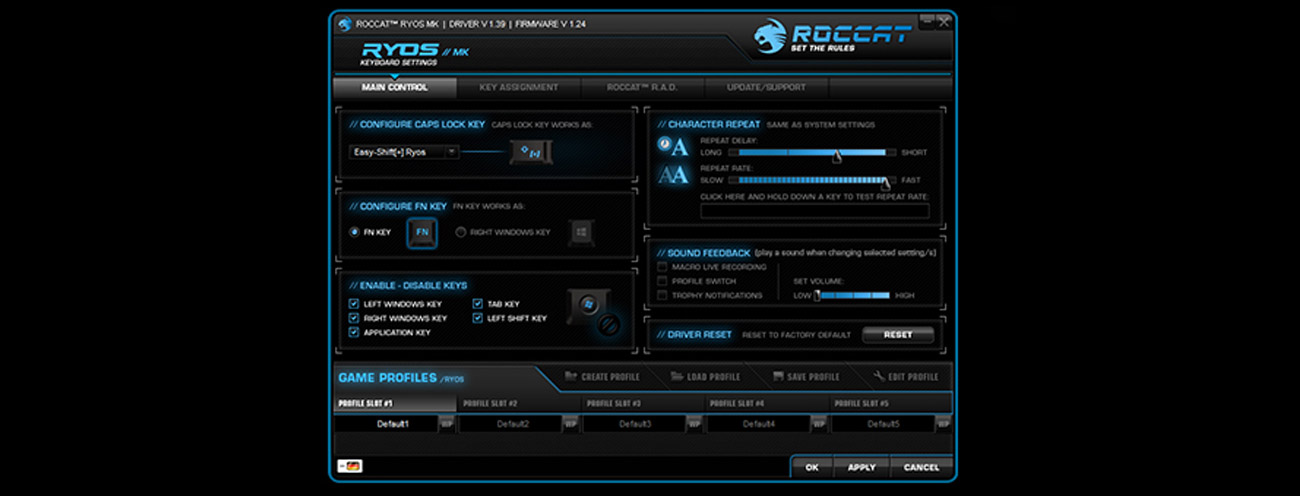Click the Repeat Delay slider
1300x496 pixels.
tap(811, 153)
